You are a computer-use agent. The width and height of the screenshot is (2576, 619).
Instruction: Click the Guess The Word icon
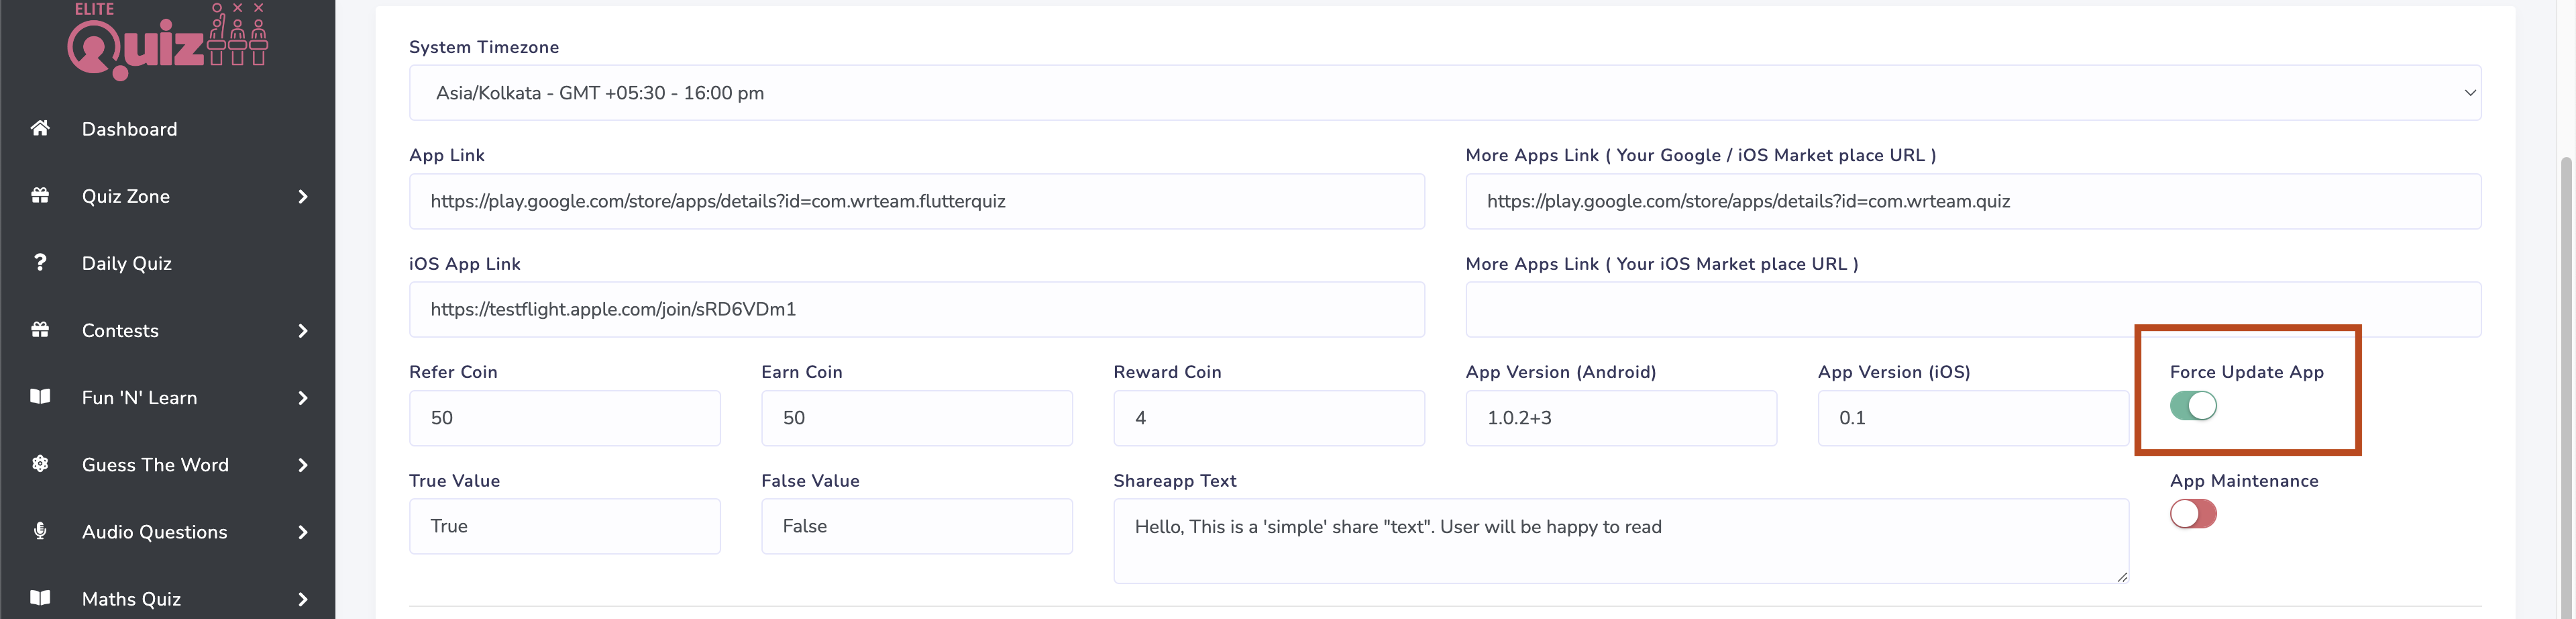[40, 463]
